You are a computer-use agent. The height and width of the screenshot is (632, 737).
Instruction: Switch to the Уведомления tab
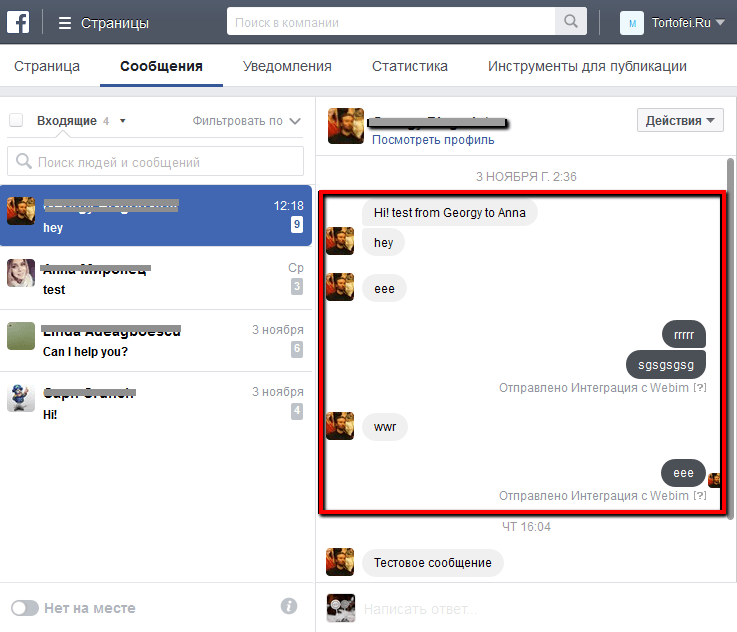(x=287, y=67)
